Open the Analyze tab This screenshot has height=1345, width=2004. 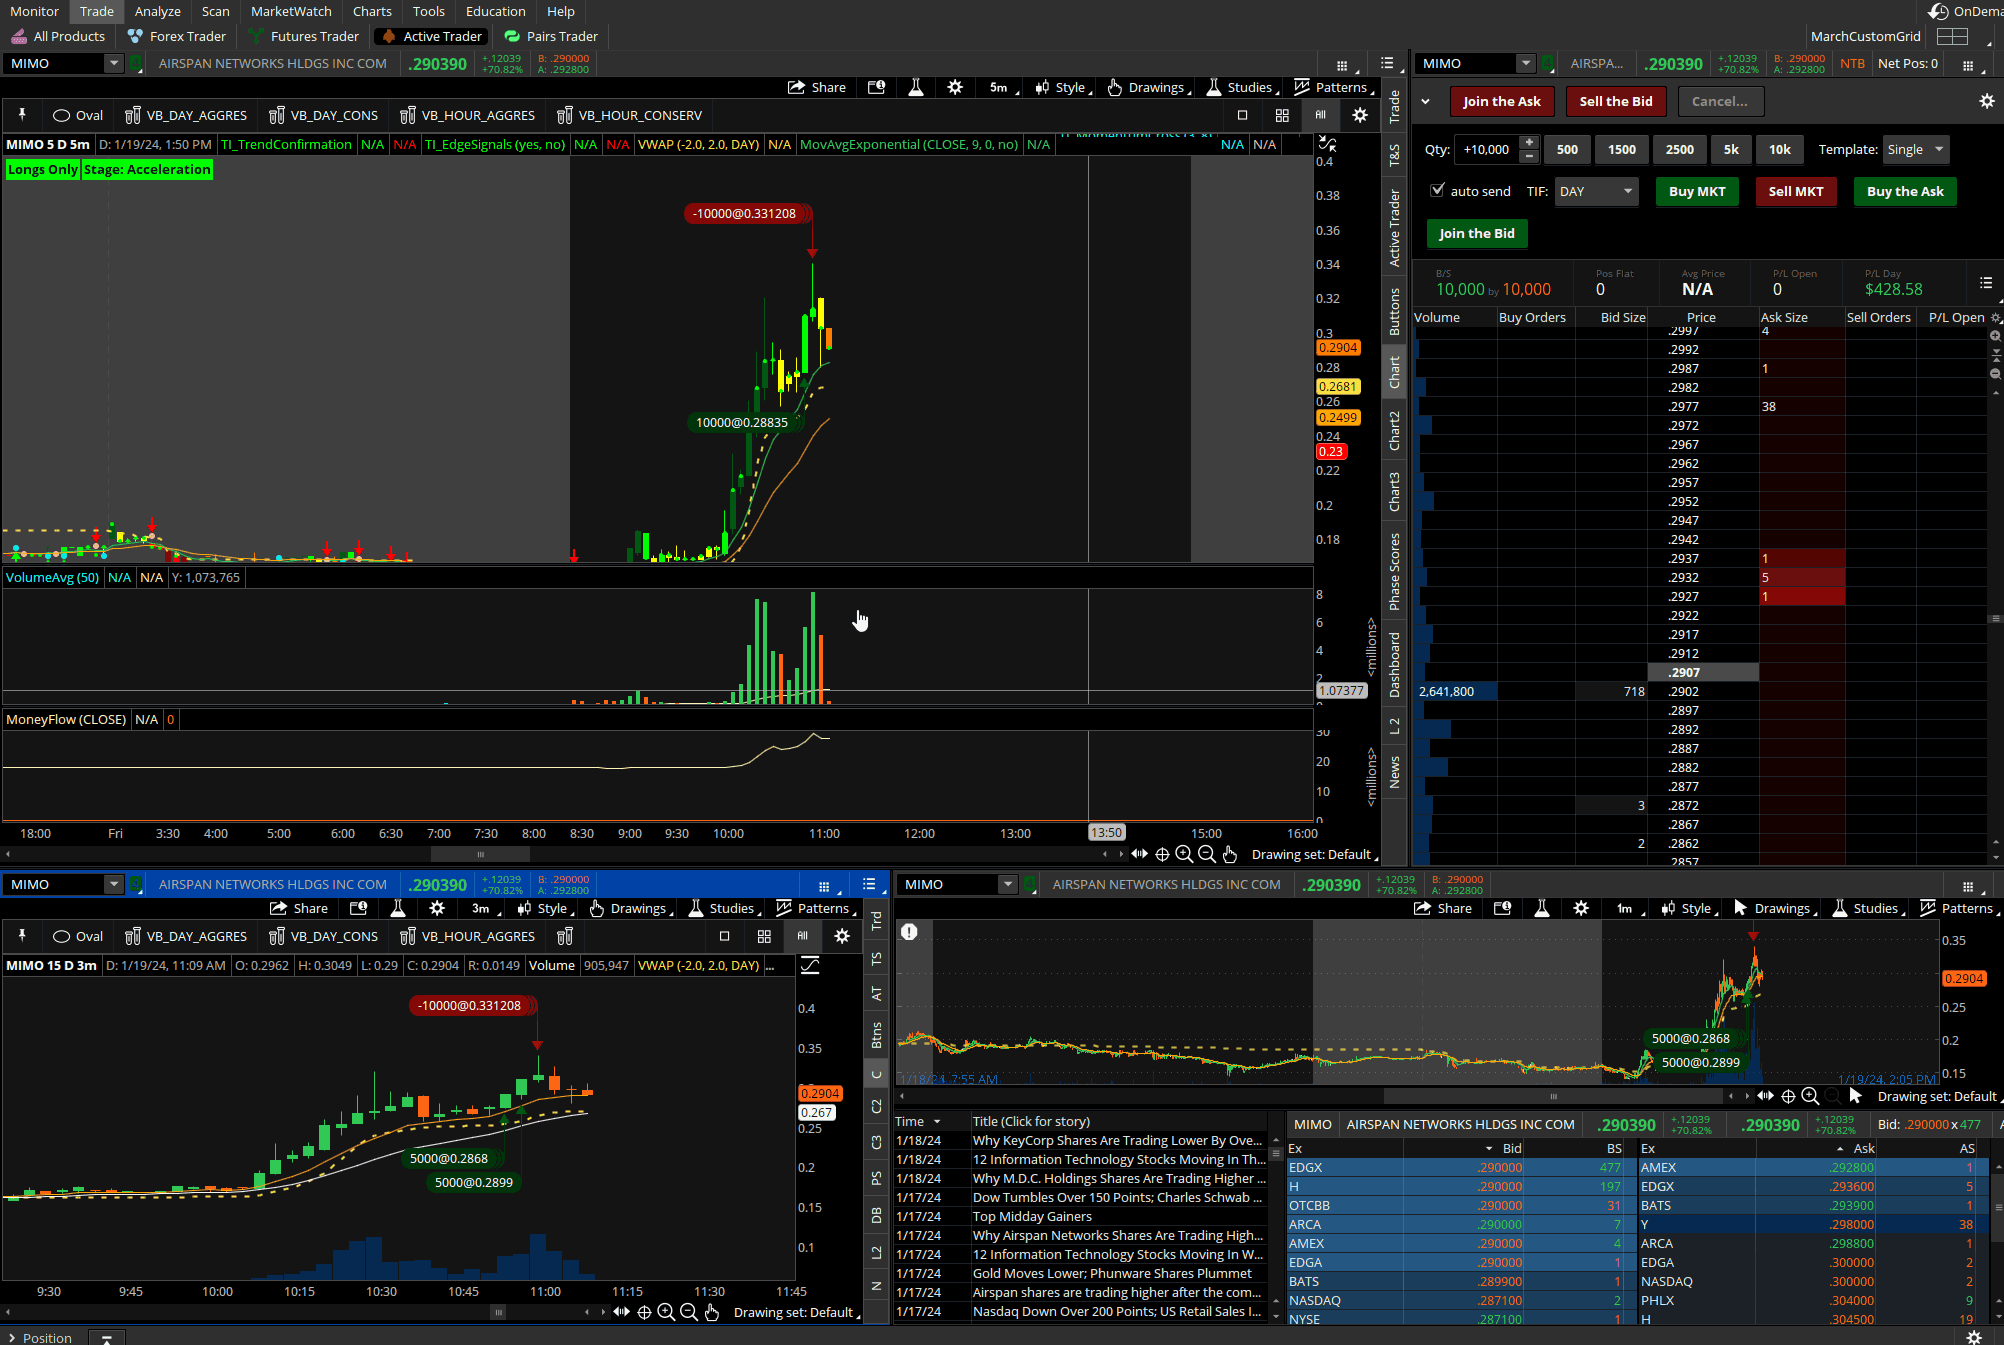[157, 11]
